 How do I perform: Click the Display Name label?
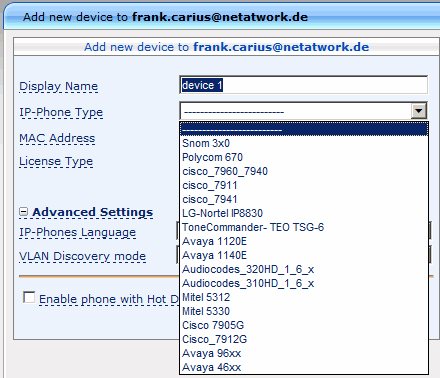pyautogui.click(x=59, y=86)
